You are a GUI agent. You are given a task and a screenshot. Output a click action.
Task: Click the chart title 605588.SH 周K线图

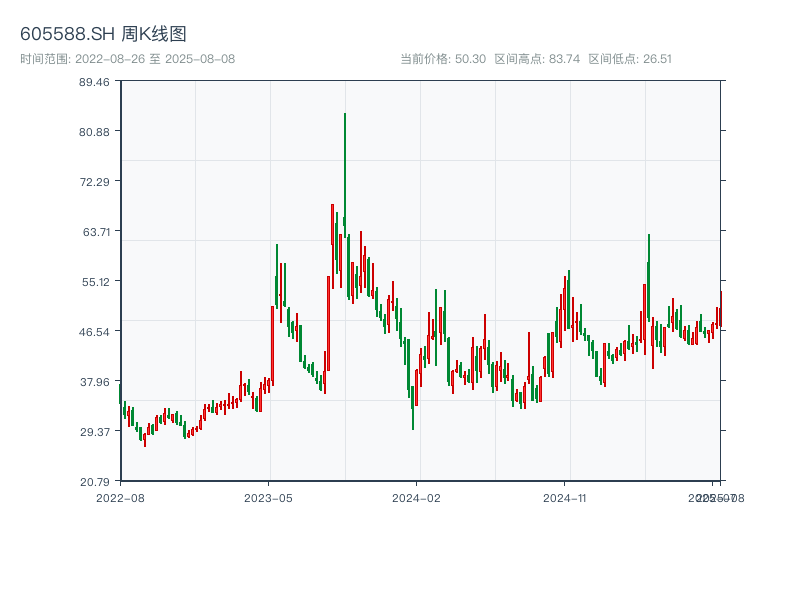103,34
